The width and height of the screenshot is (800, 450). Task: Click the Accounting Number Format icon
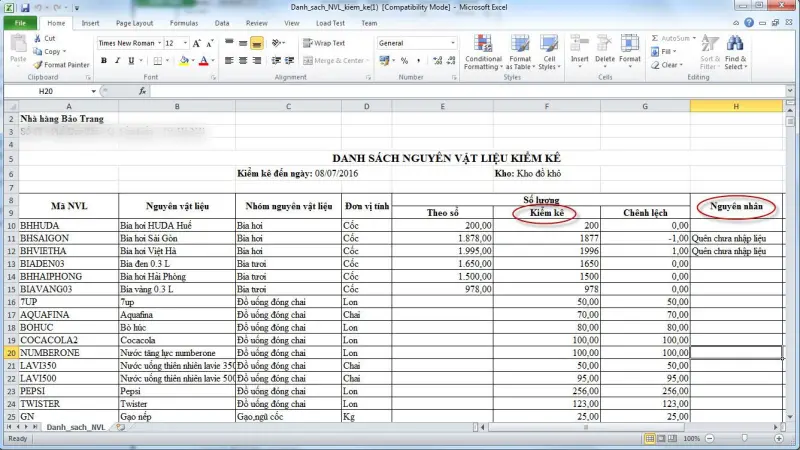coord(384,61)
